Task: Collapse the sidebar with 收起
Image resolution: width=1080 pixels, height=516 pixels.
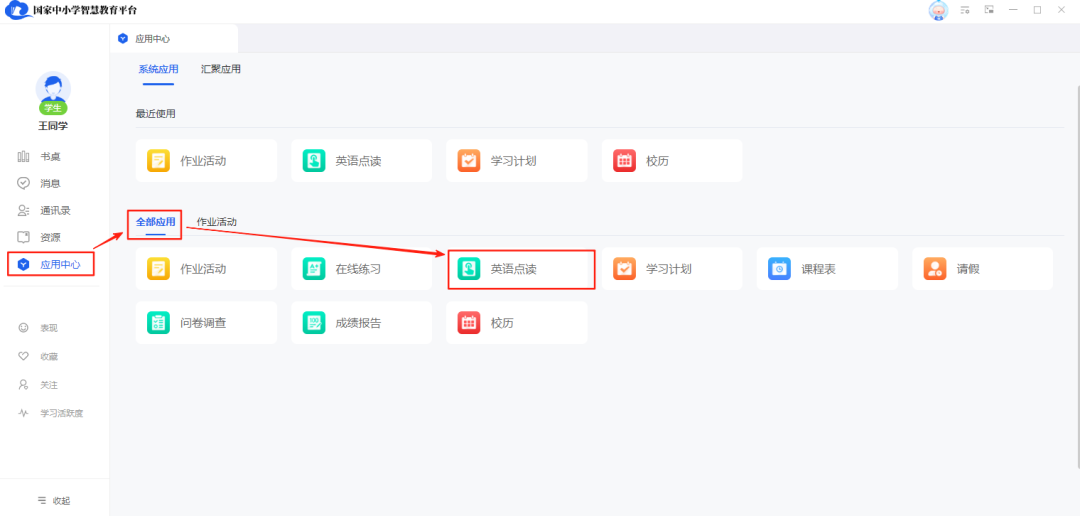Action: coord(54,500)
